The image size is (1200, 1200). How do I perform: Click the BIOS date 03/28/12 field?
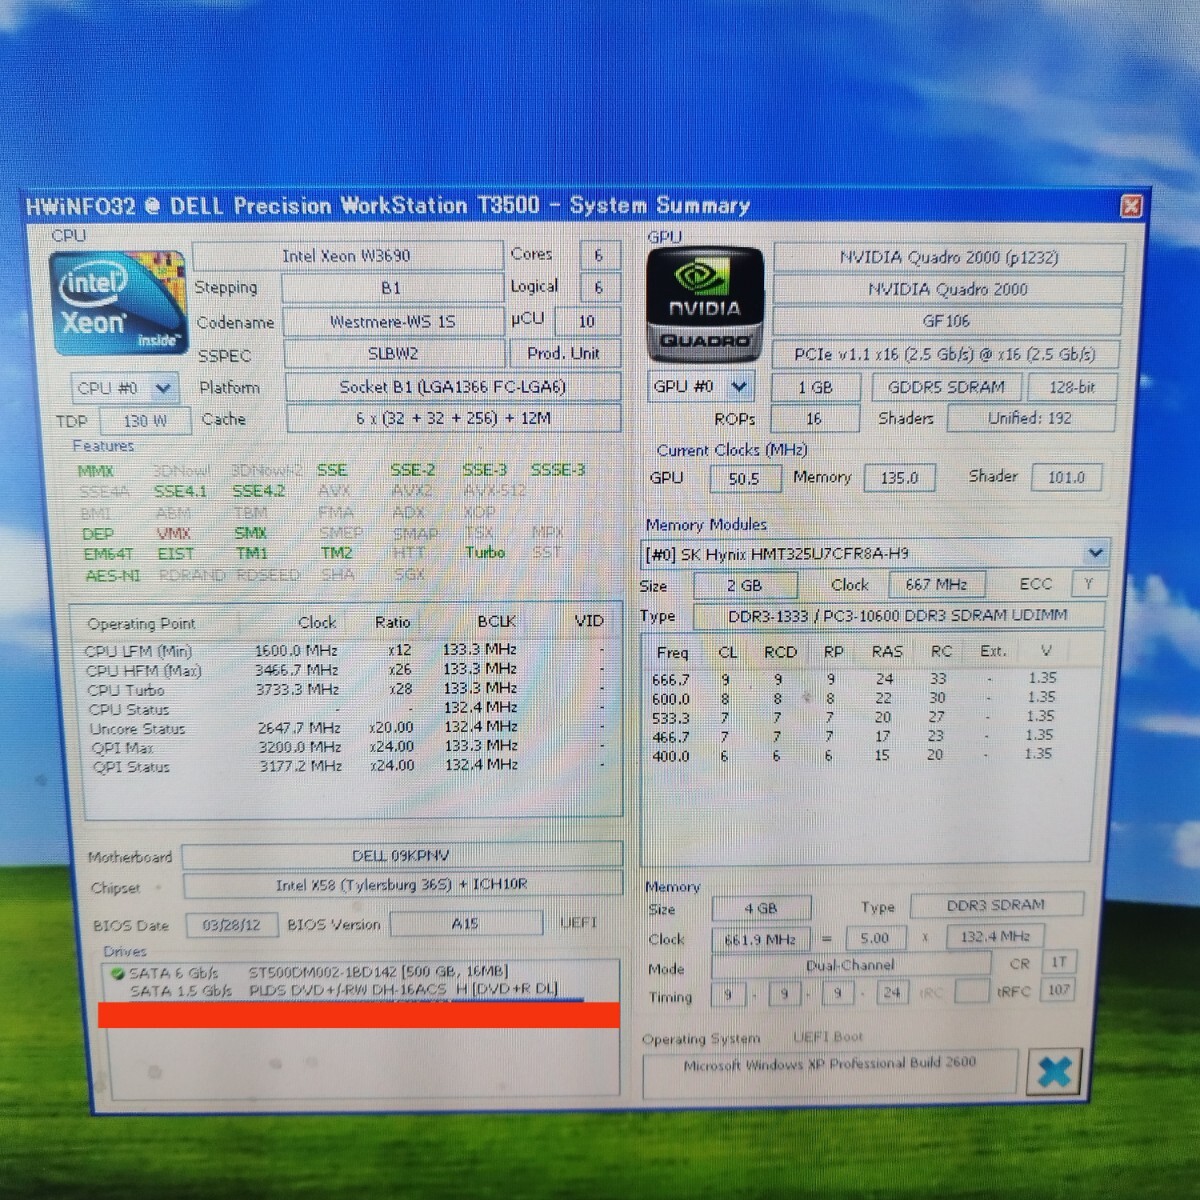click(230, 925)
